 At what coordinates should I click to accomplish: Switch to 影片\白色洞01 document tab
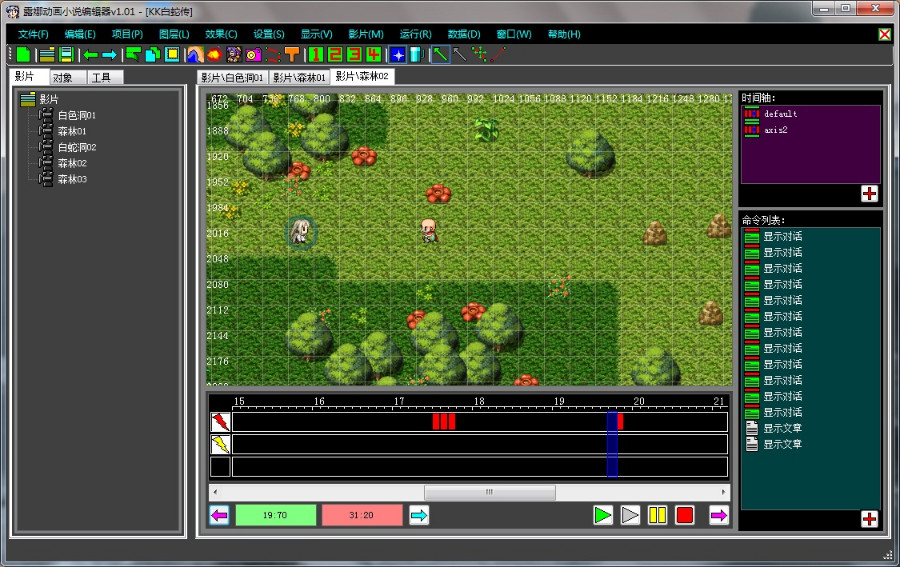click(x=232, y=77)
